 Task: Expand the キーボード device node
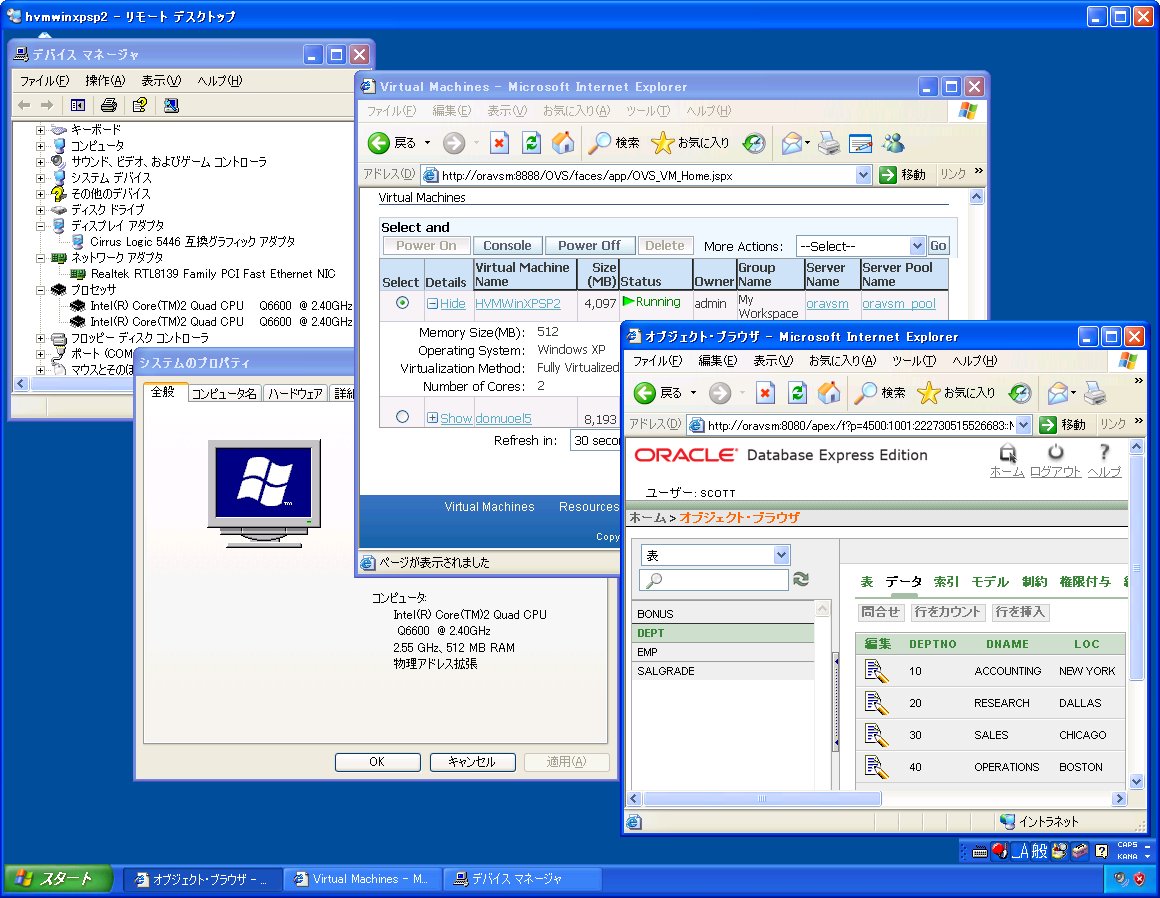tap(41, 130)
